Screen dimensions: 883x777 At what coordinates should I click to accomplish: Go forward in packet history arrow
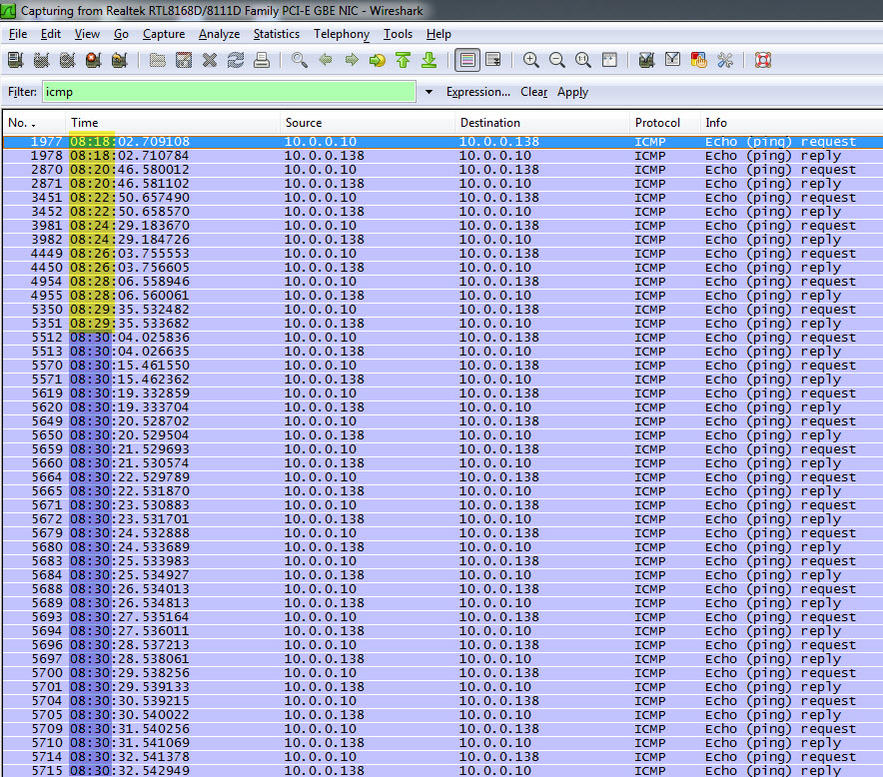point(351,60)
